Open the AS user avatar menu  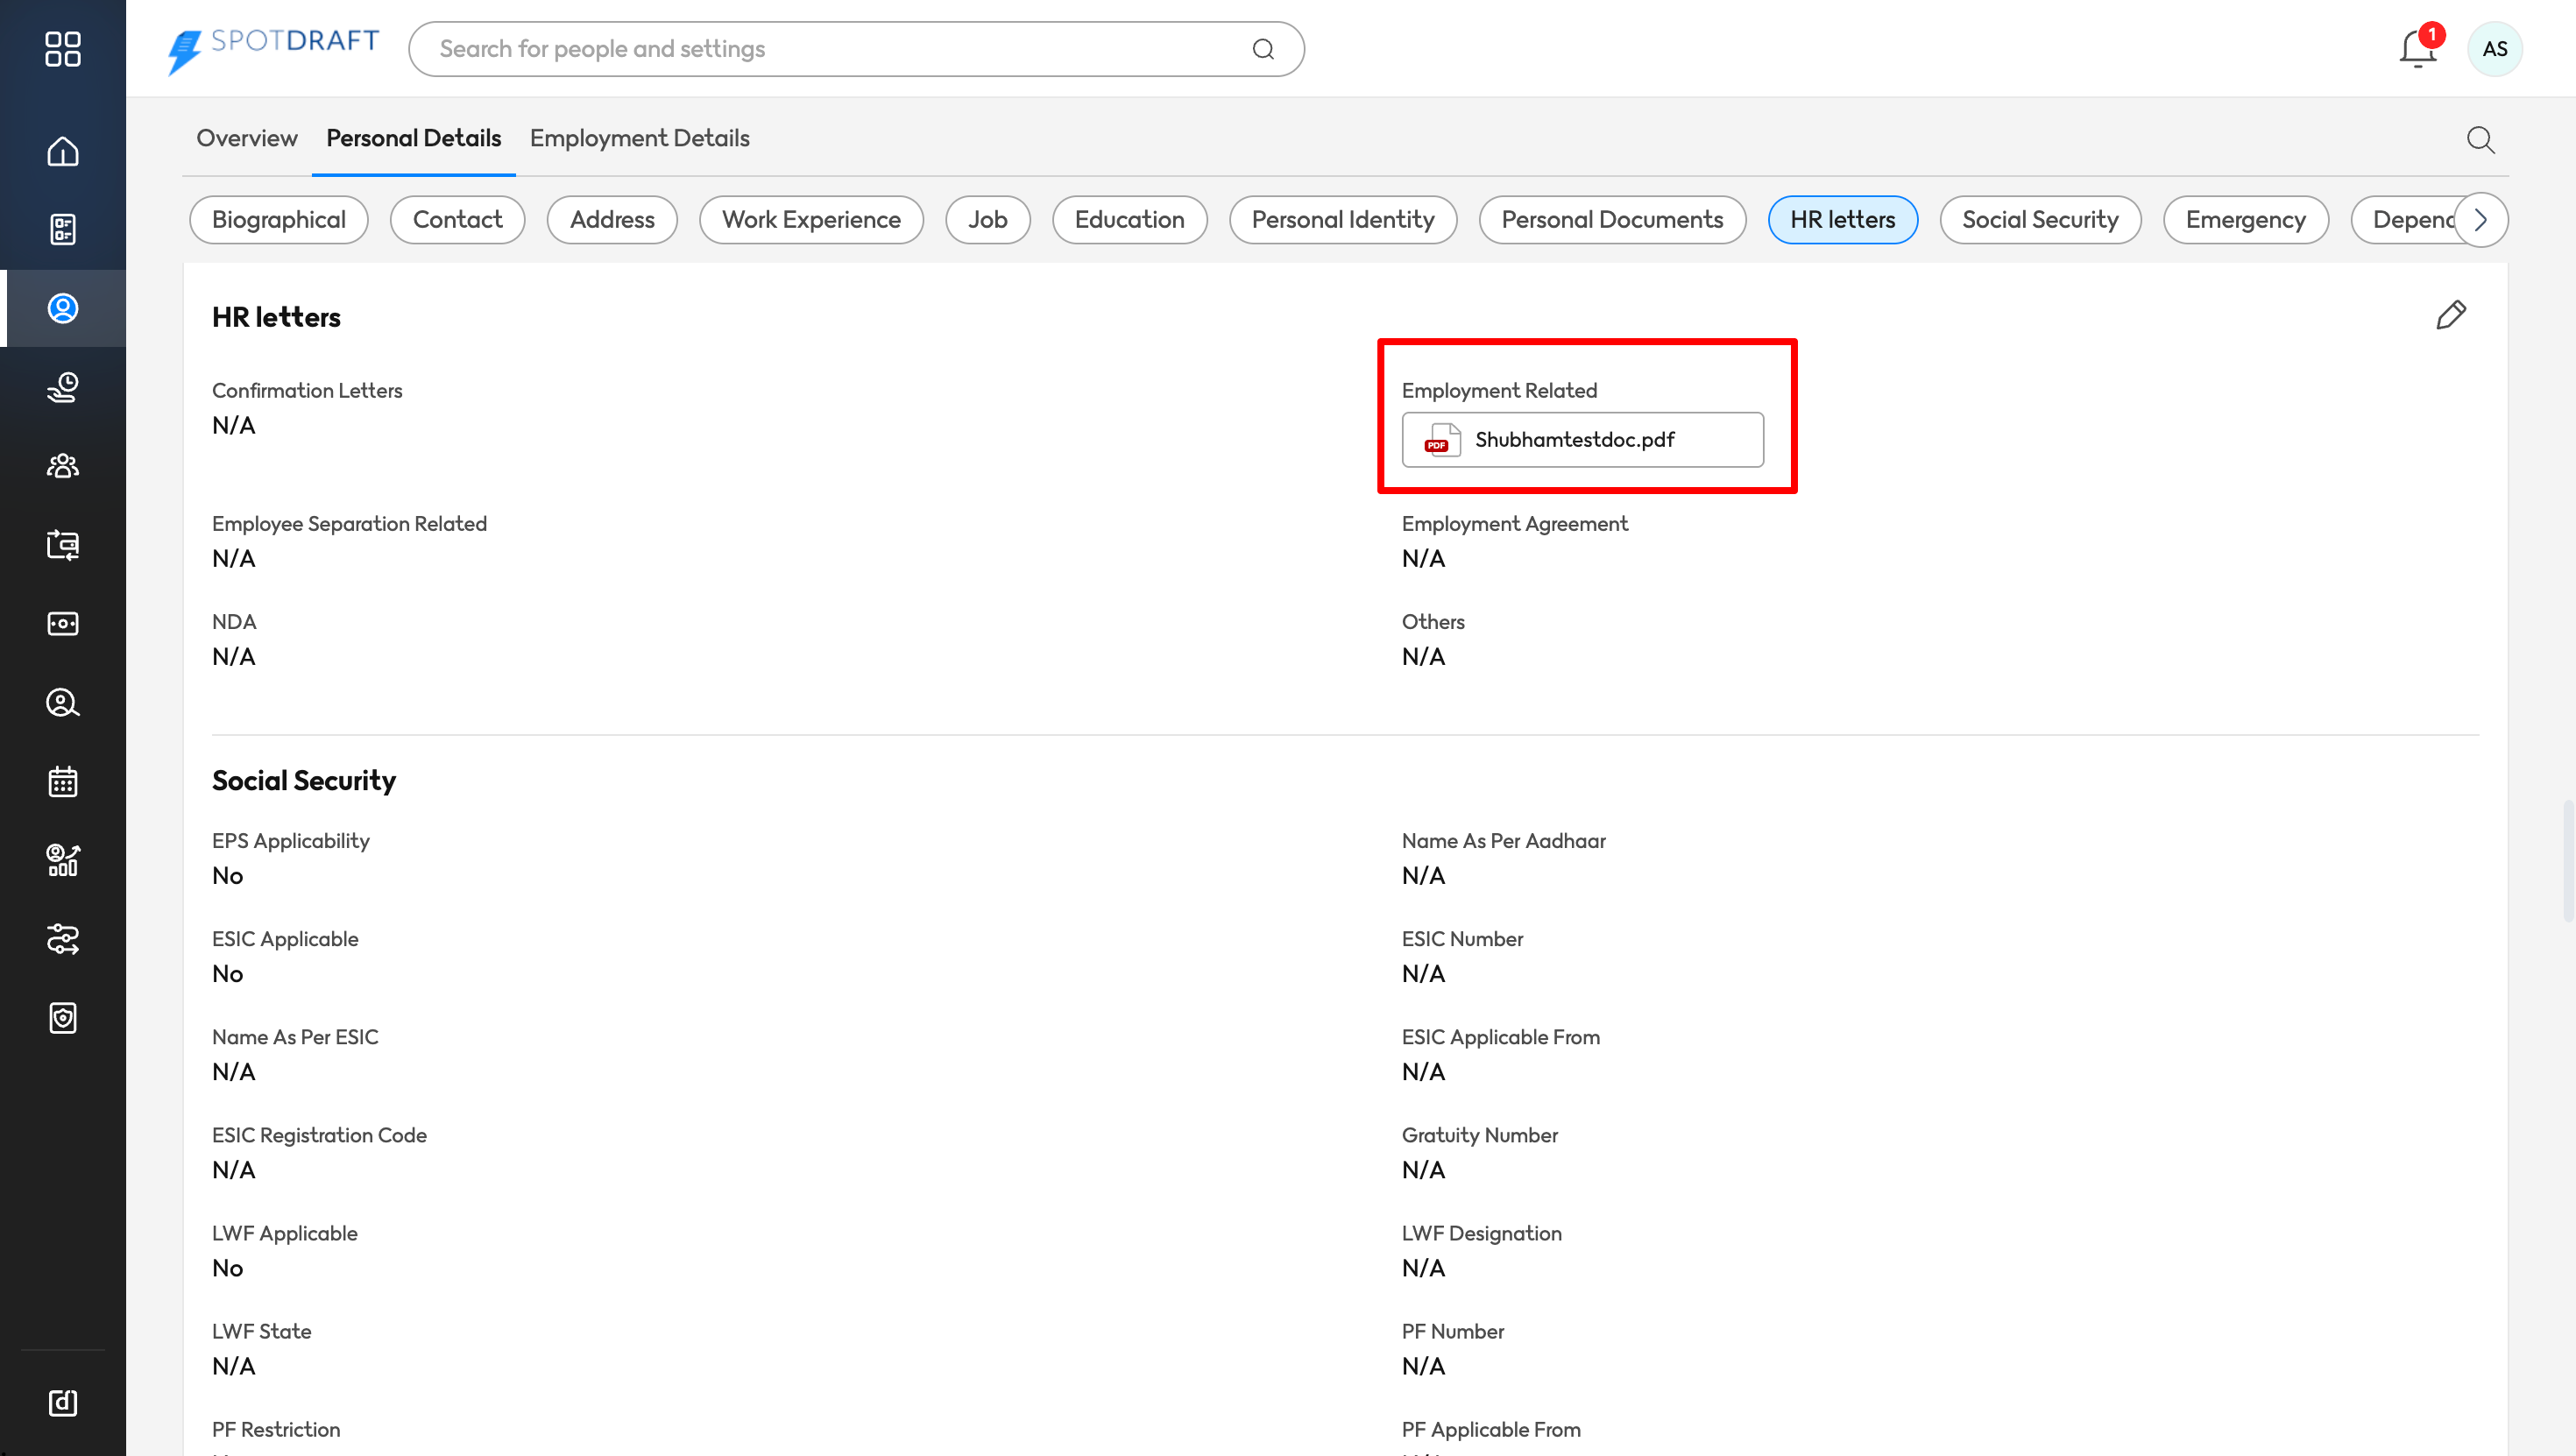tap(2494, 49)
